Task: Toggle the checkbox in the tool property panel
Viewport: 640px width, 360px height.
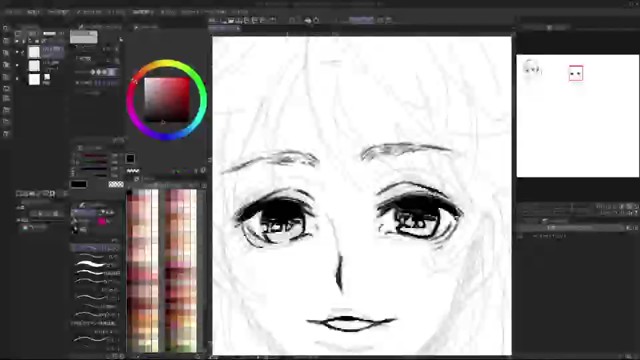Action: point(25,227)
